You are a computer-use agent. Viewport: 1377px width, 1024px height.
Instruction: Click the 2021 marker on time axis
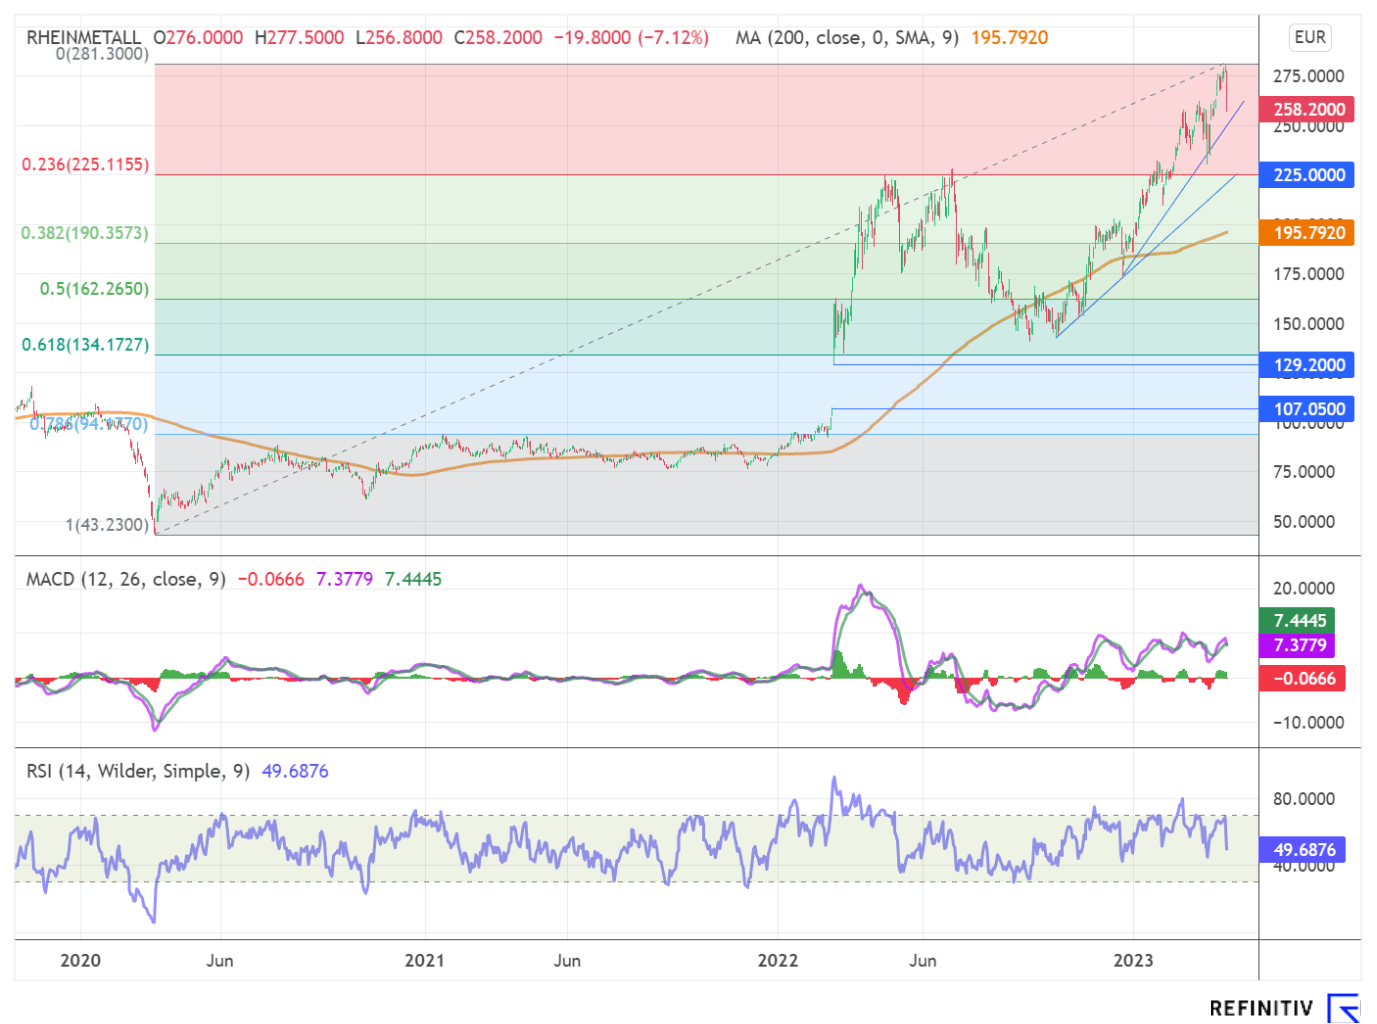[x=424, y=961]
